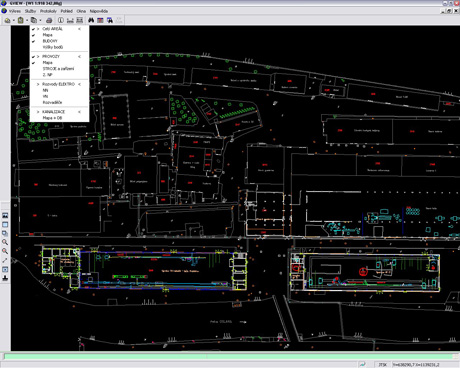Select the first magnifier zoom tool

pyautogui.click(x=5, y=242)
